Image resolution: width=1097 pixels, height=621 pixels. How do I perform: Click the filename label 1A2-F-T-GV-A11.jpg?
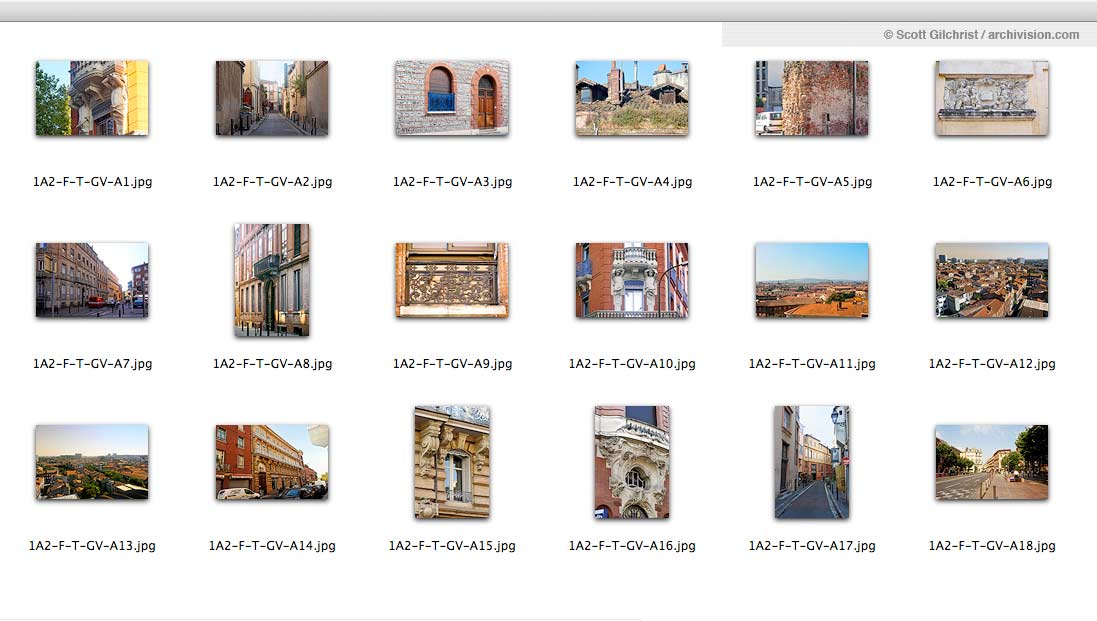[x=812, y=364]
